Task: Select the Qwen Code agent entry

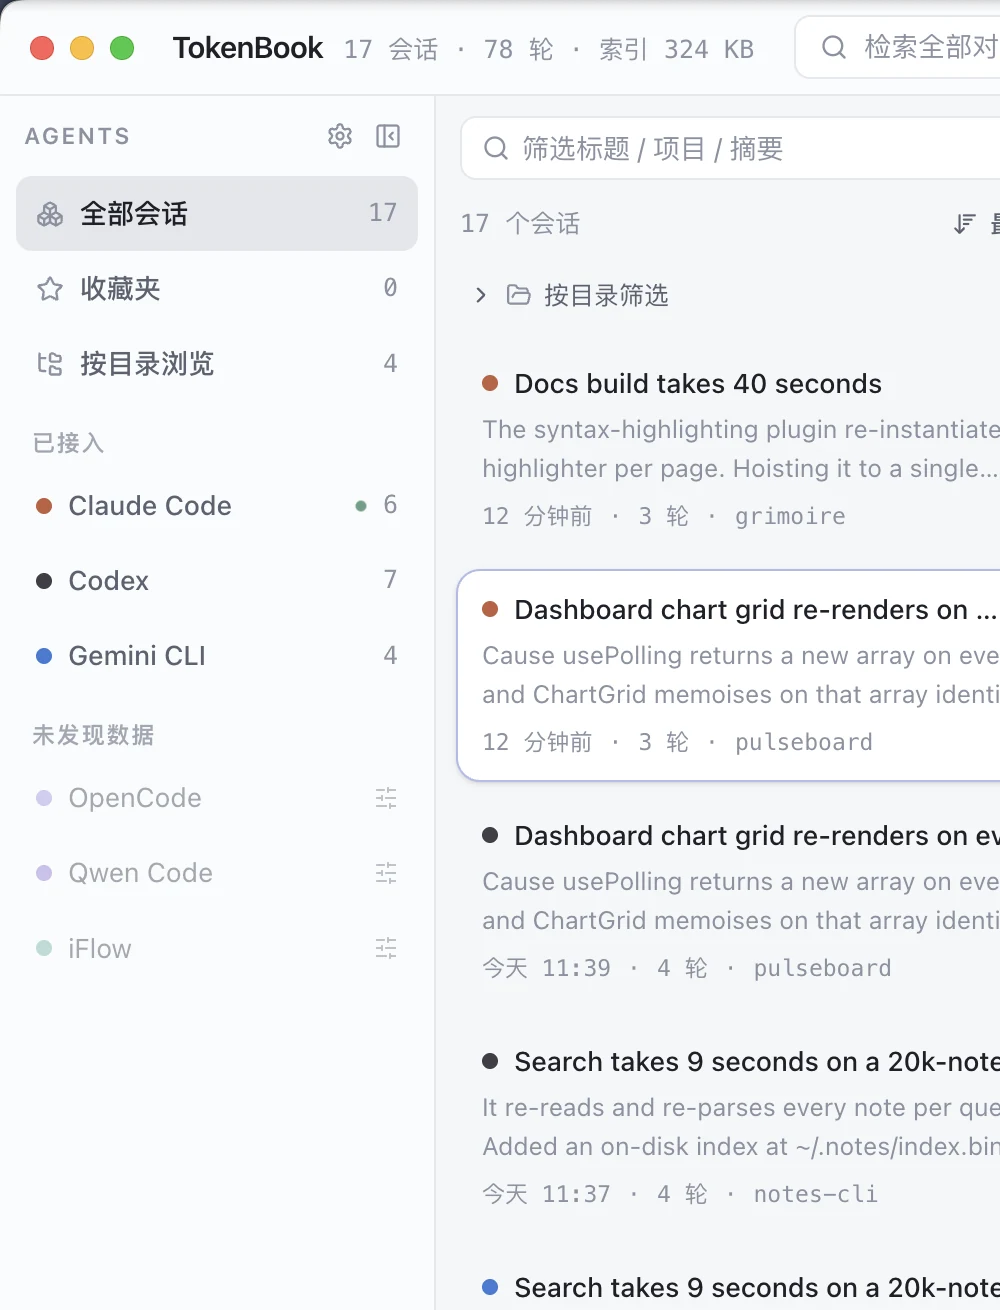Action: point(217,873)
